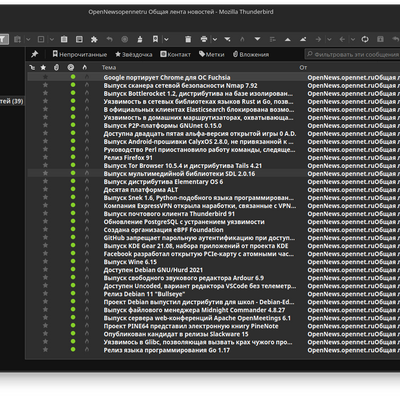This screenshot has height=400, width=400.
Task: Click the right arrow forward navigation icon
Action: click(x=318, y=39)
